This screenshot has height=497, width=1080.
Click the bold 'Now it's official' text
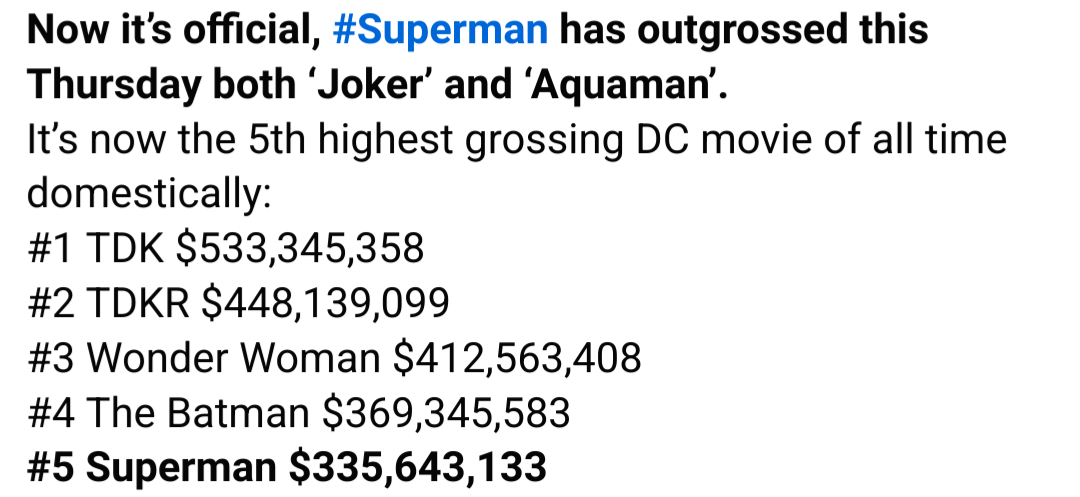pos(174,30)
